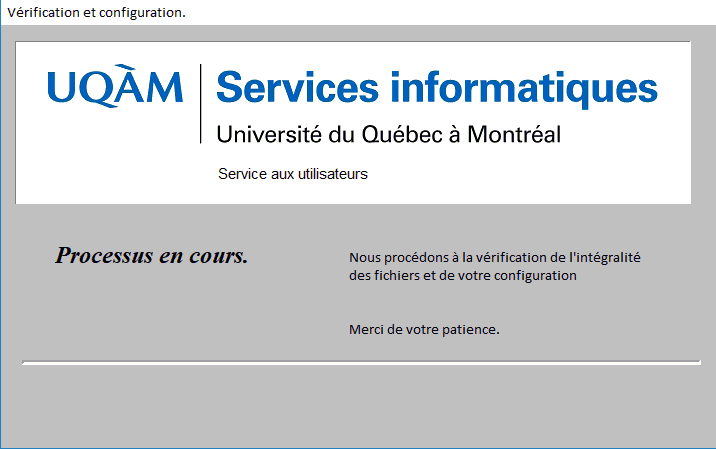Click the word "Processus" in the status heading
The image size is (716, 449).
pos(103,256)
